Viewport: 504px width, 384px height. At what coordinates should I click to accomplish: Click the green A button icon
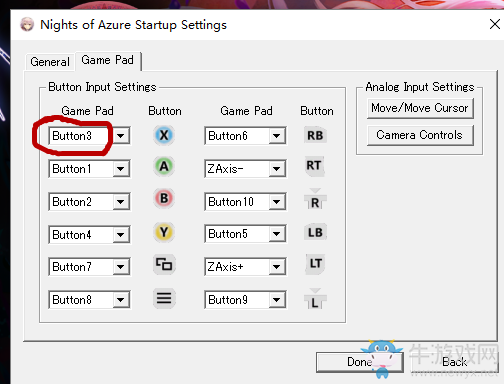(x=164, y=166)
